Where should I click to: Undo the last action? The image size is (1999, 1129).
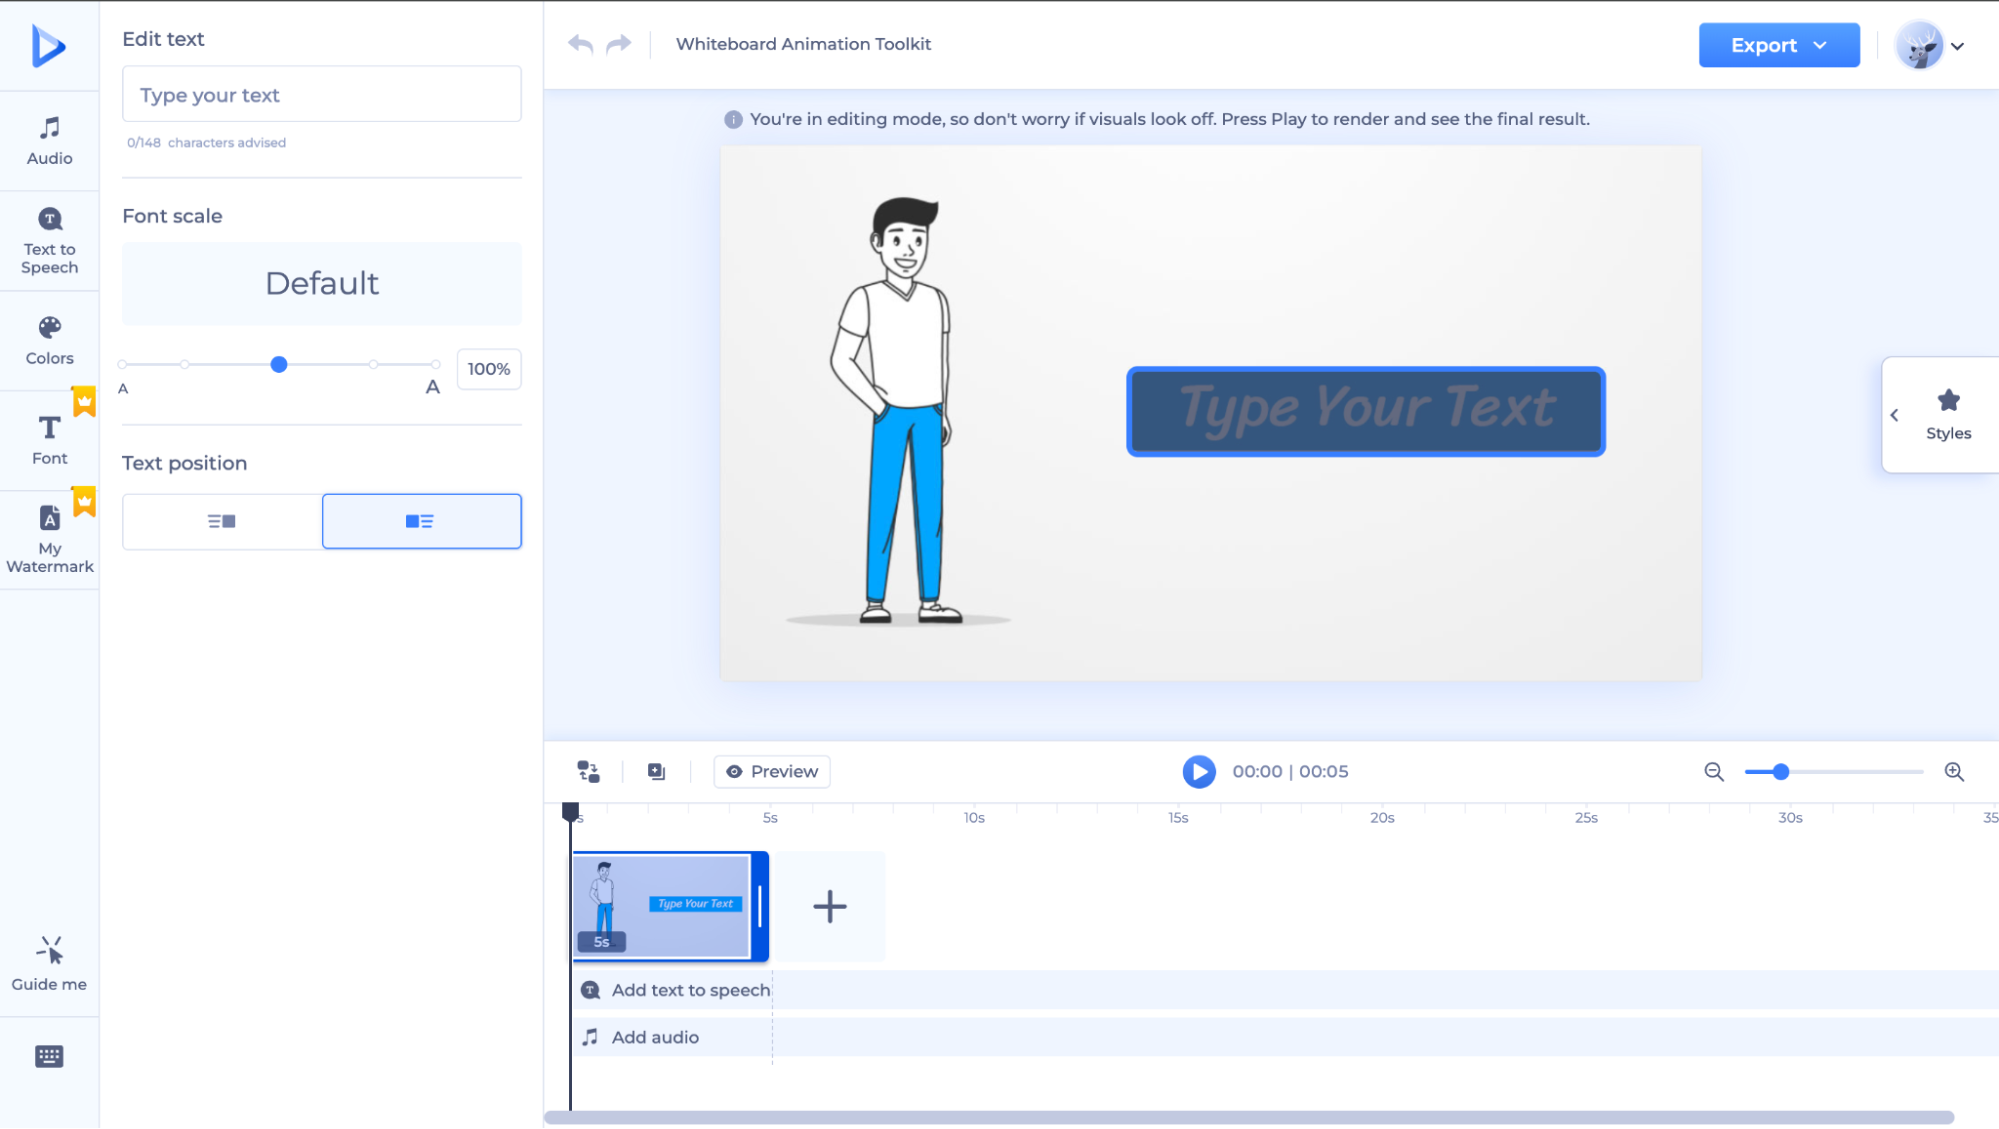(580, 44)
